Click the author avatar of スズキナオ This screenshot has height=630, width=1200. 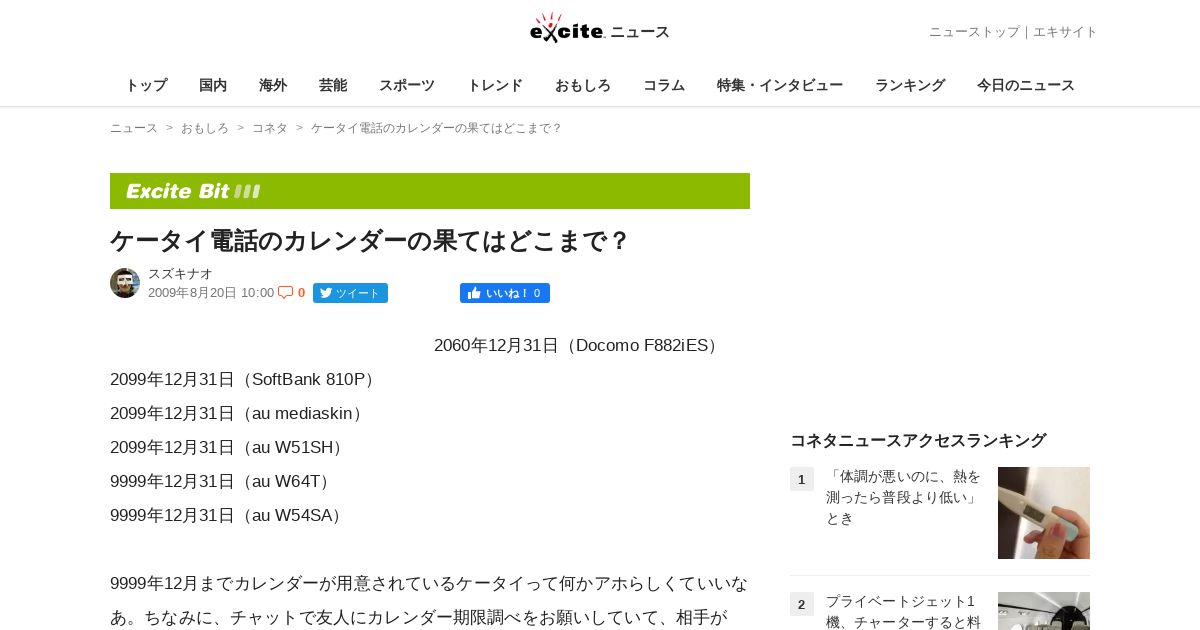click(x=125, y=283)
